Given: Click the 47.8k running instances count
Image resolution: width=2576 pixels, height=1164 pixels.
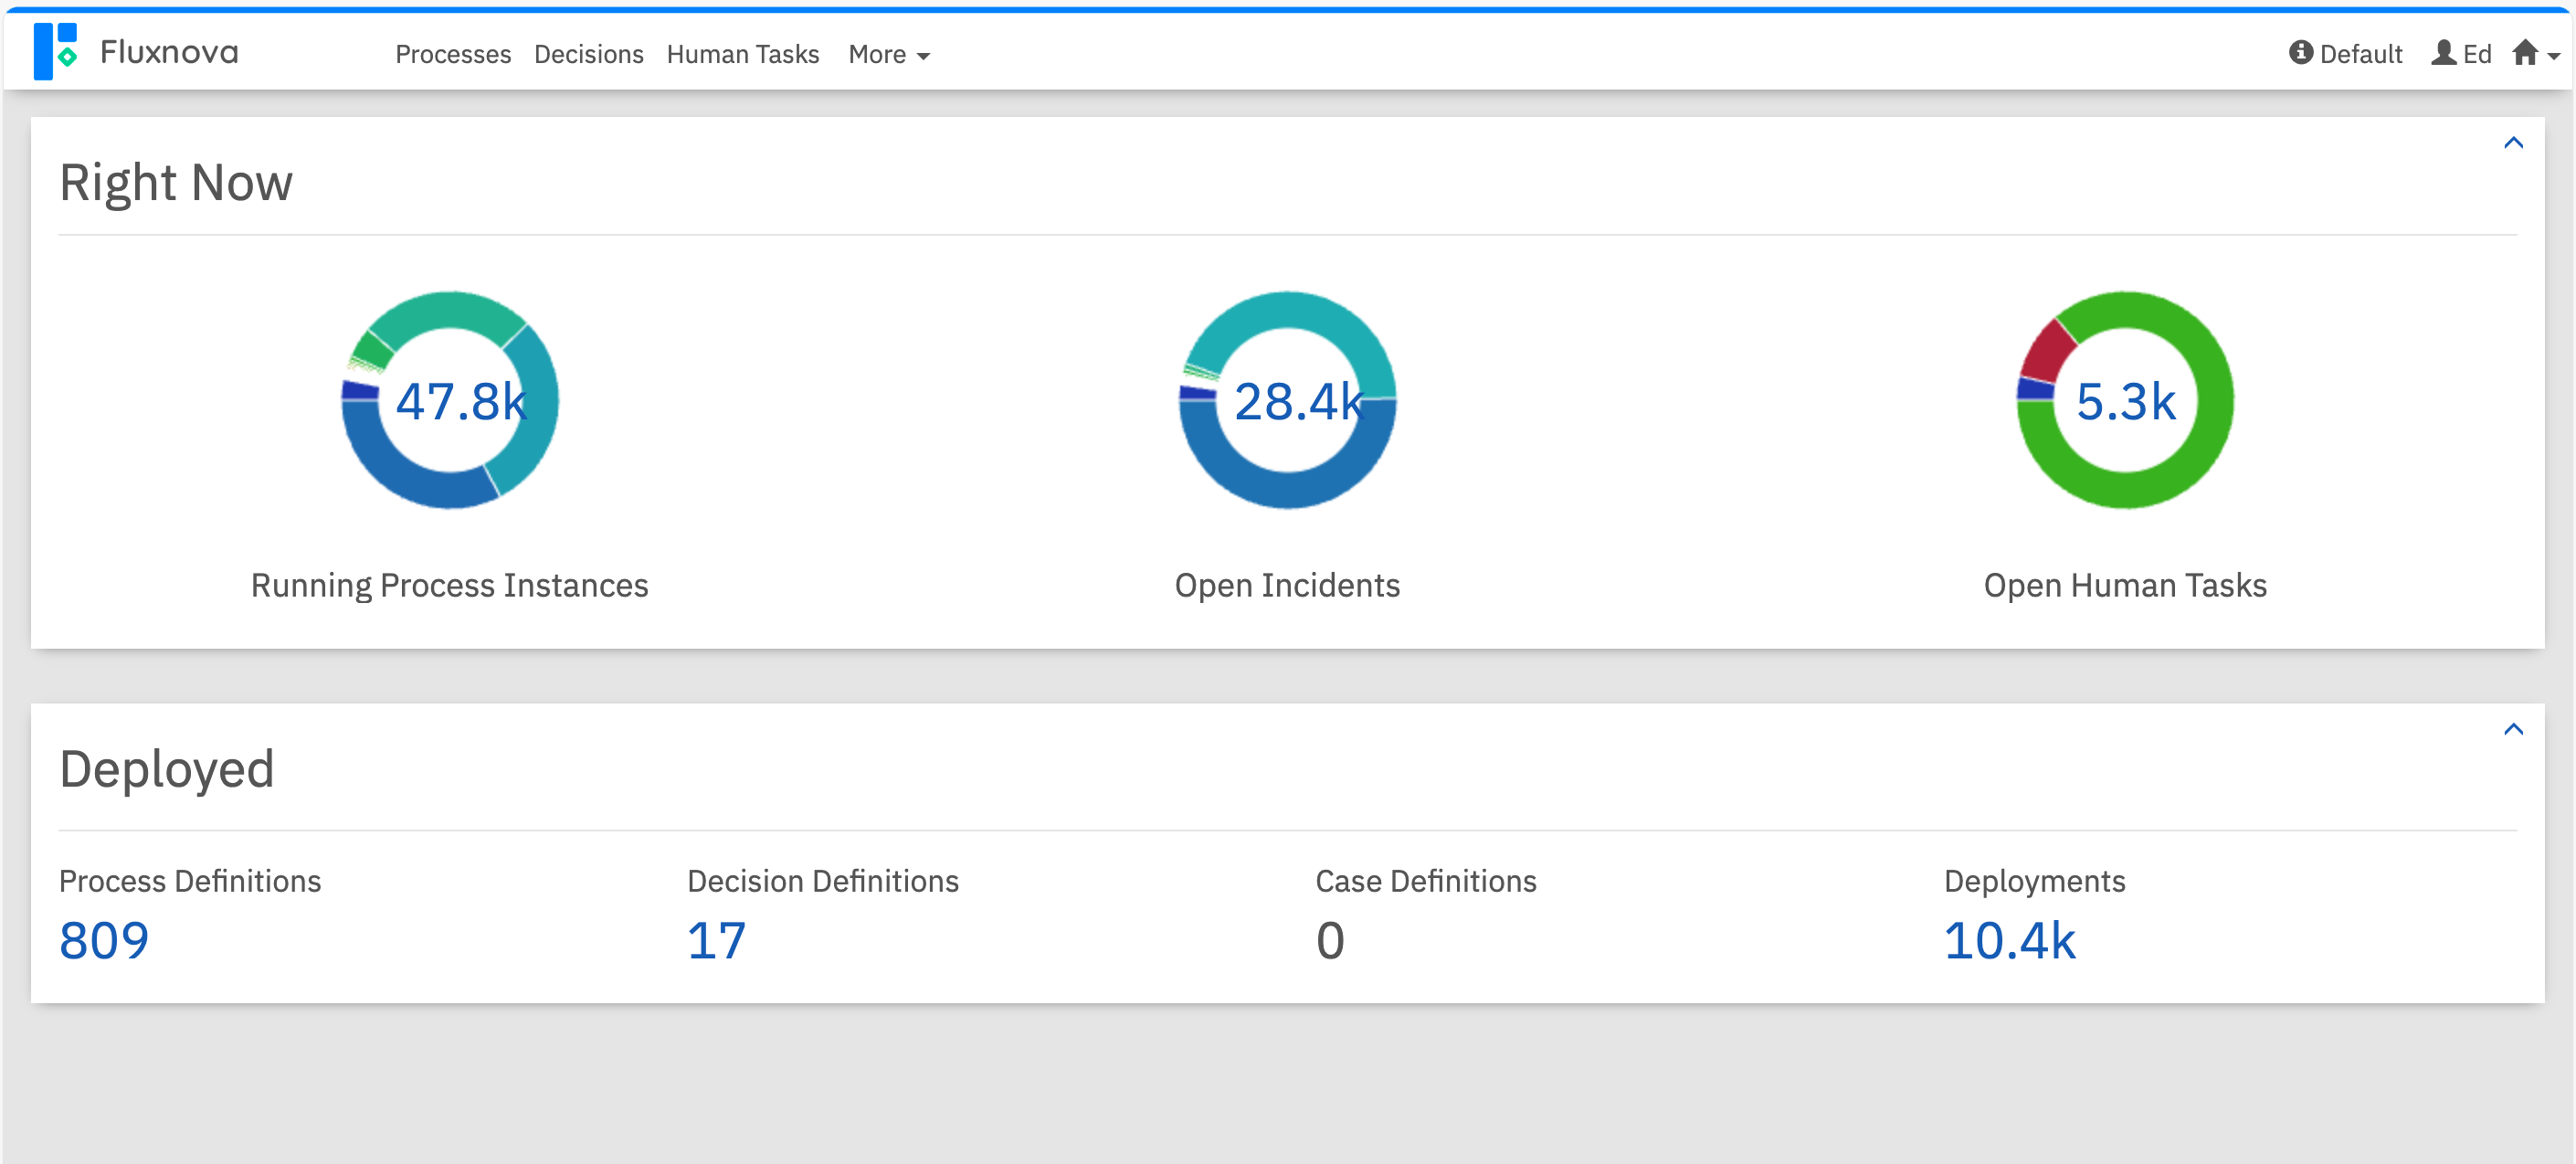Looking at the screenshot, I should click(460, 402).
